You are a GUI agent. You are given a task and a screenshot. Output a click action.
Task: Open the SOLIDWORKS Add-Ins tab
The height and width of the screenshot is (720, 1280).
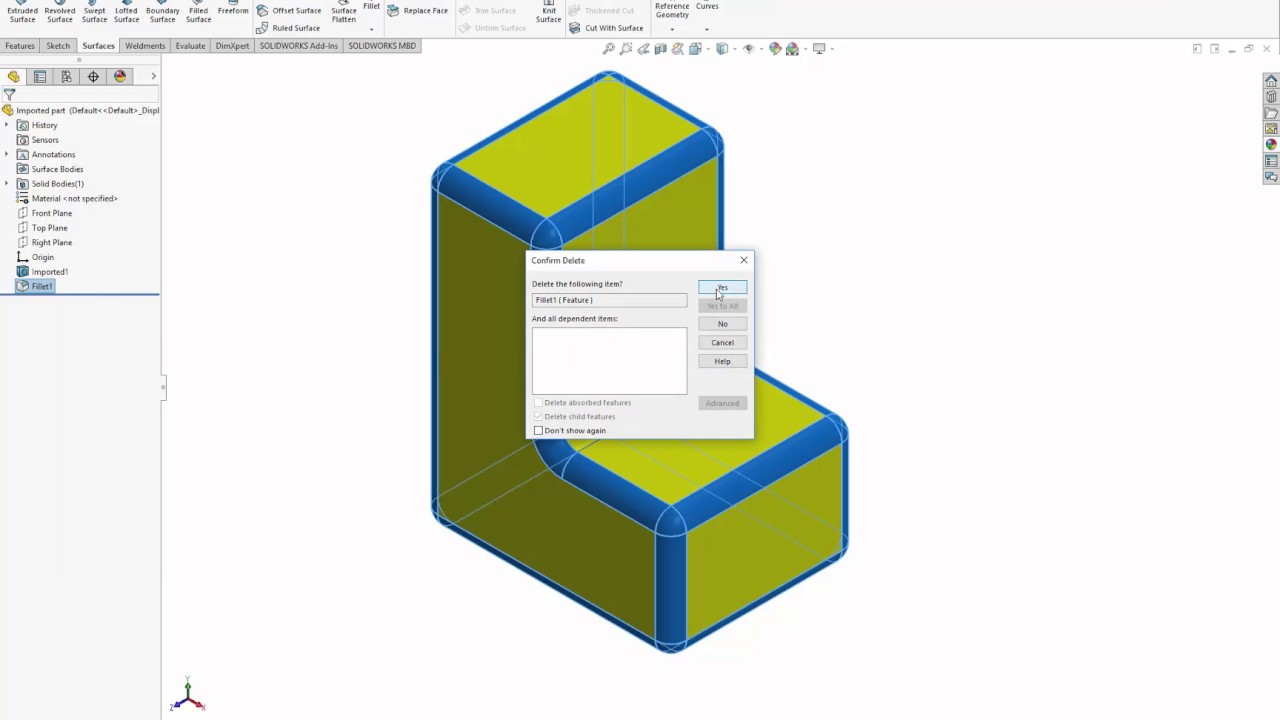[298, 45]
